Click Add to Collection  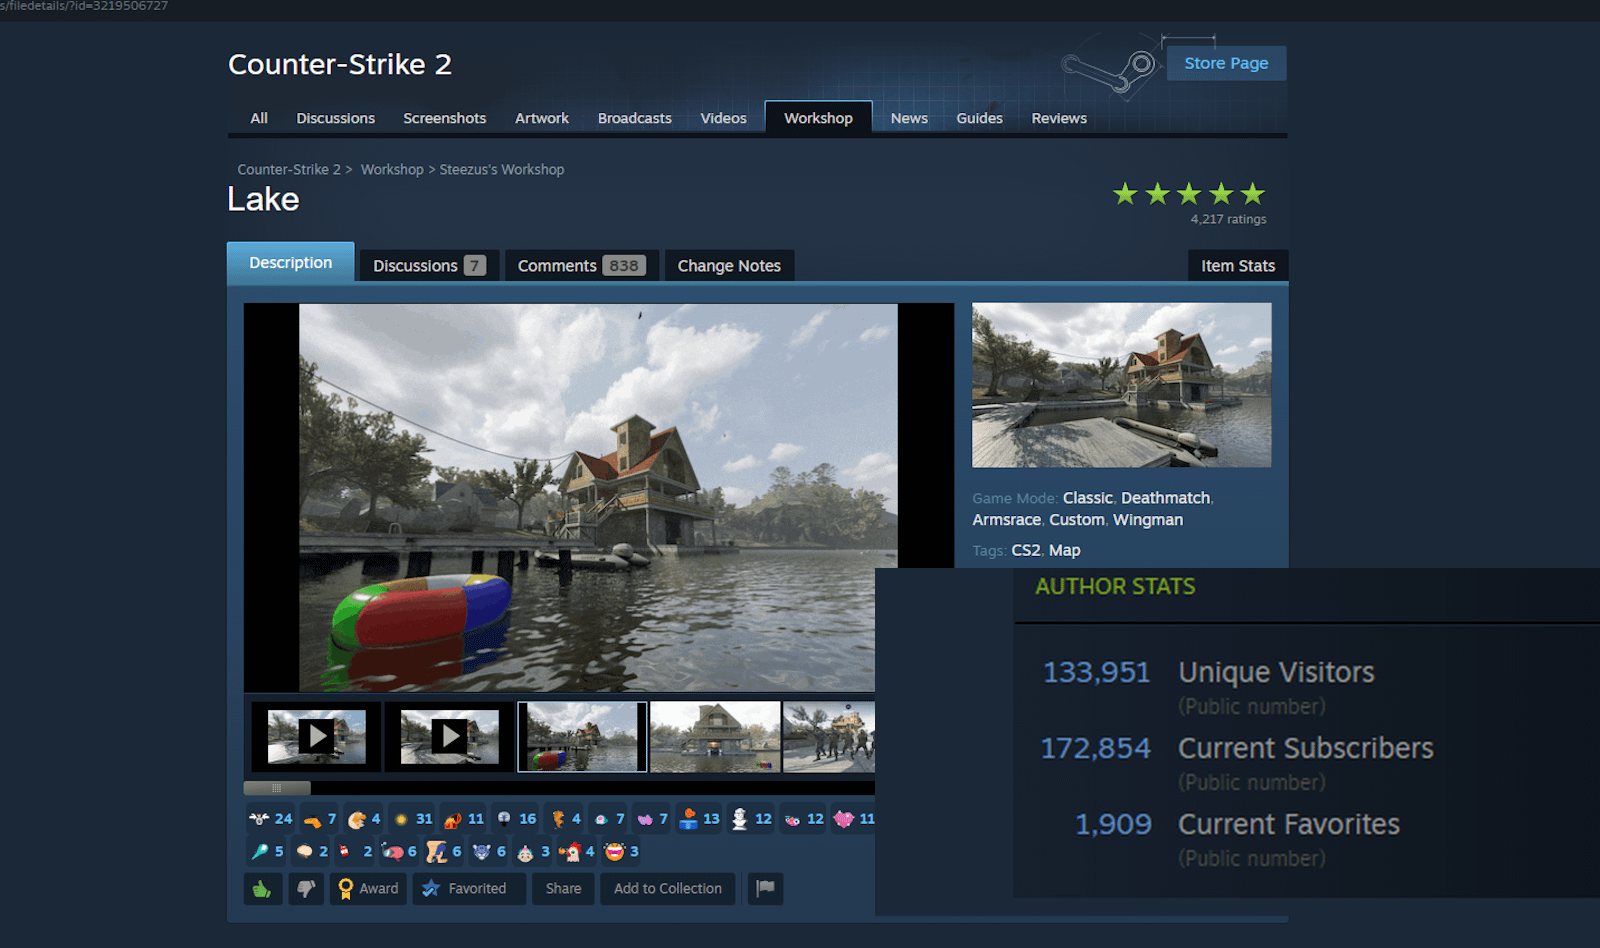[668, 888]
